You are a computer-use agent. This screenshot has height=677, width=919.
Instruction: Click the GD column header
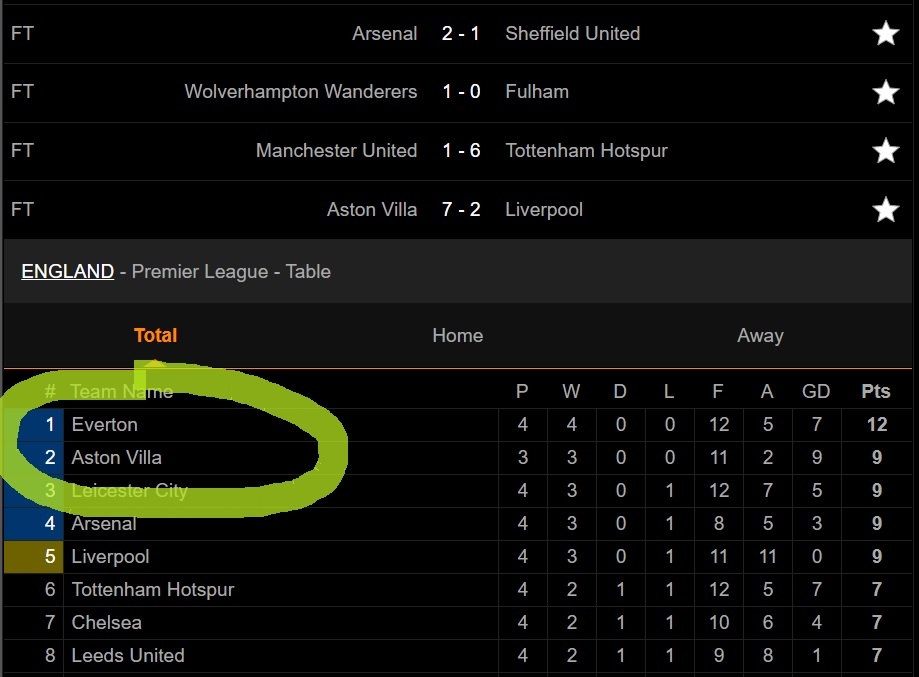(x=816, y=392)
